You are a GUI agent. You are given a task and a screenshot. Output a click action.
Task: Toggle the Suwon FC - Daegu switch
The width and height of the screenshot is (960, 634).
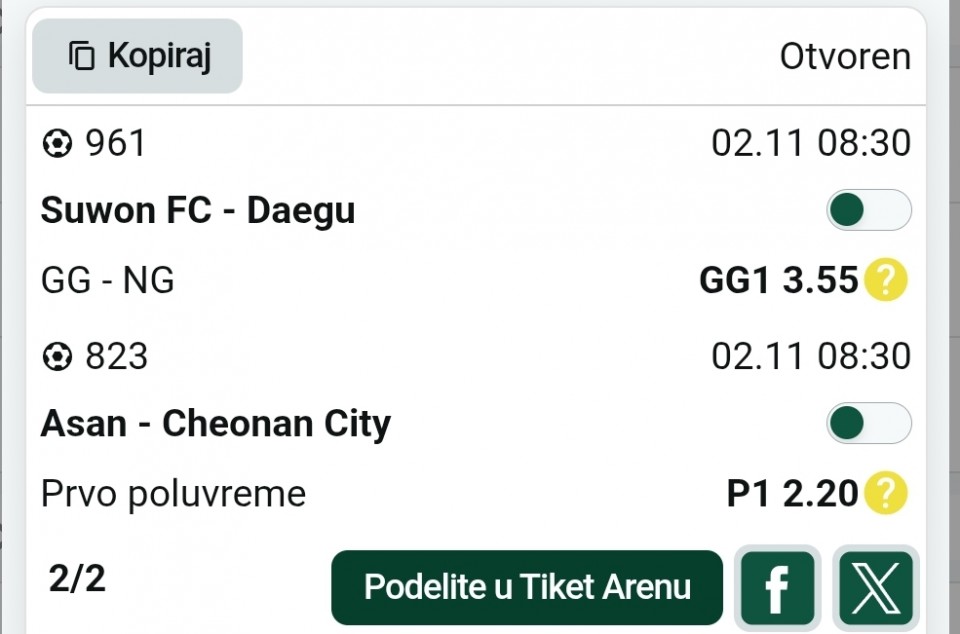pos(868,211)
